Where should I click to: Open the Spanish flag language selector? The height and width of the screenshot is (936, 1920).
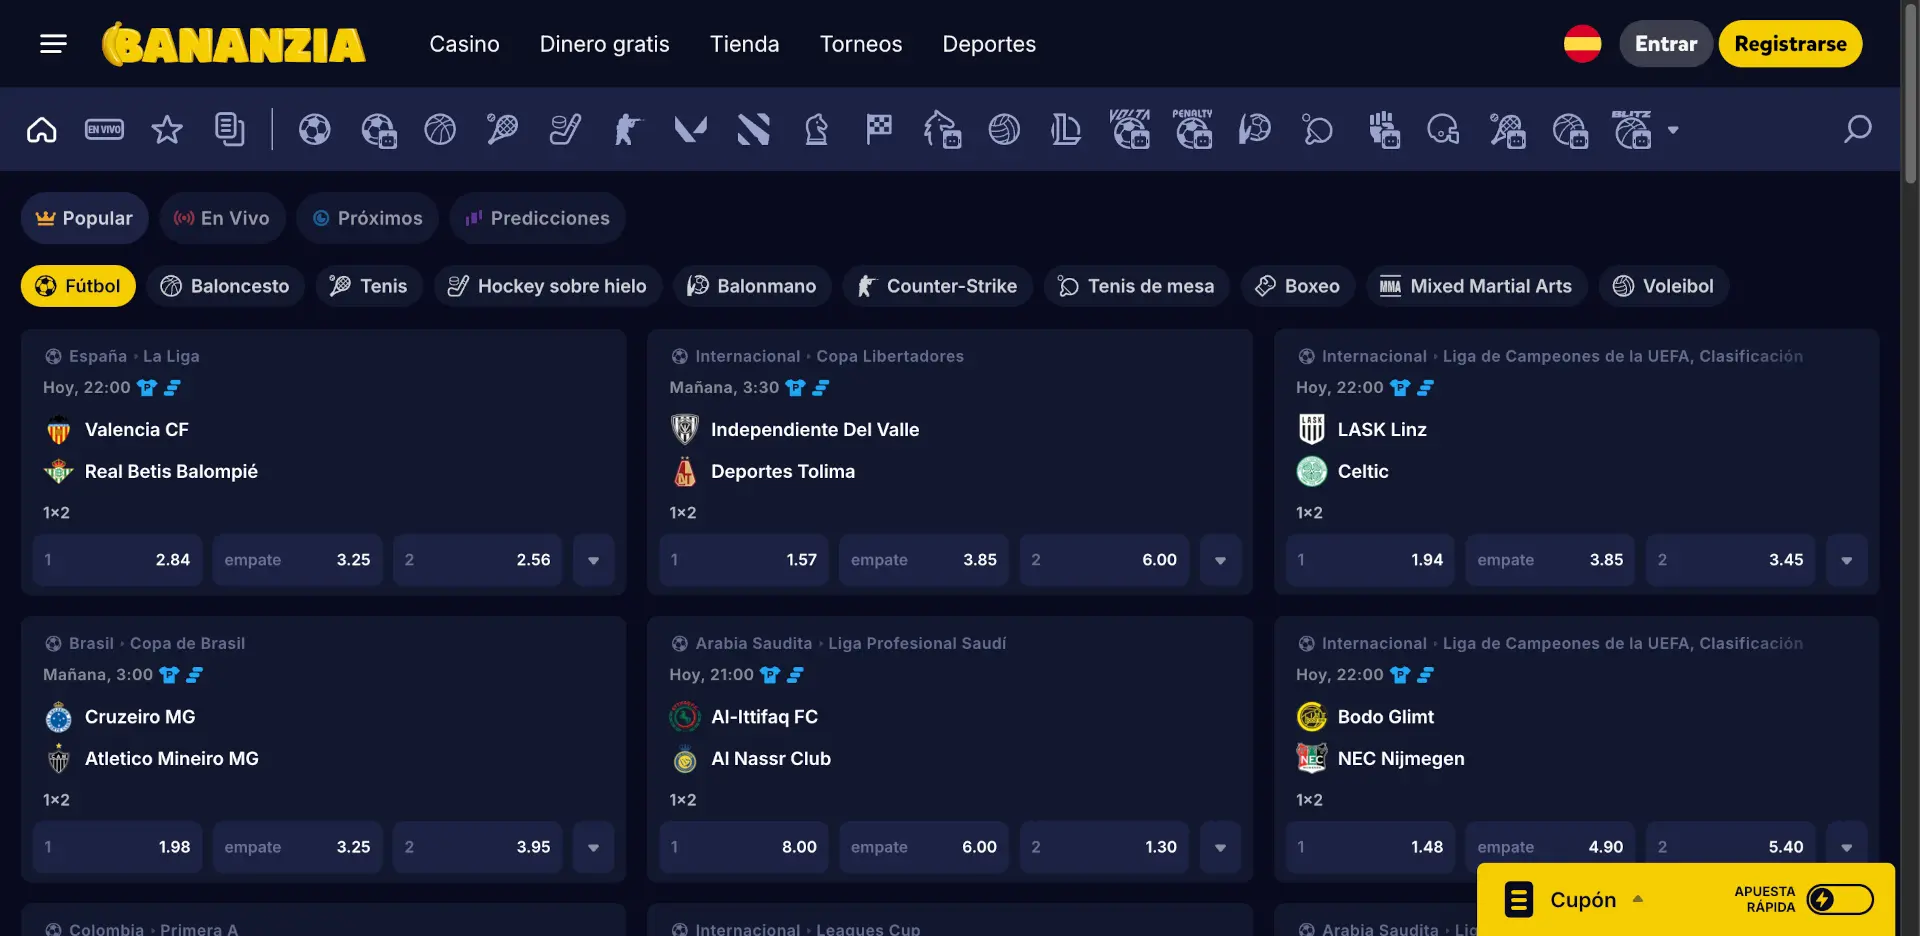(x=1582, y=44)
